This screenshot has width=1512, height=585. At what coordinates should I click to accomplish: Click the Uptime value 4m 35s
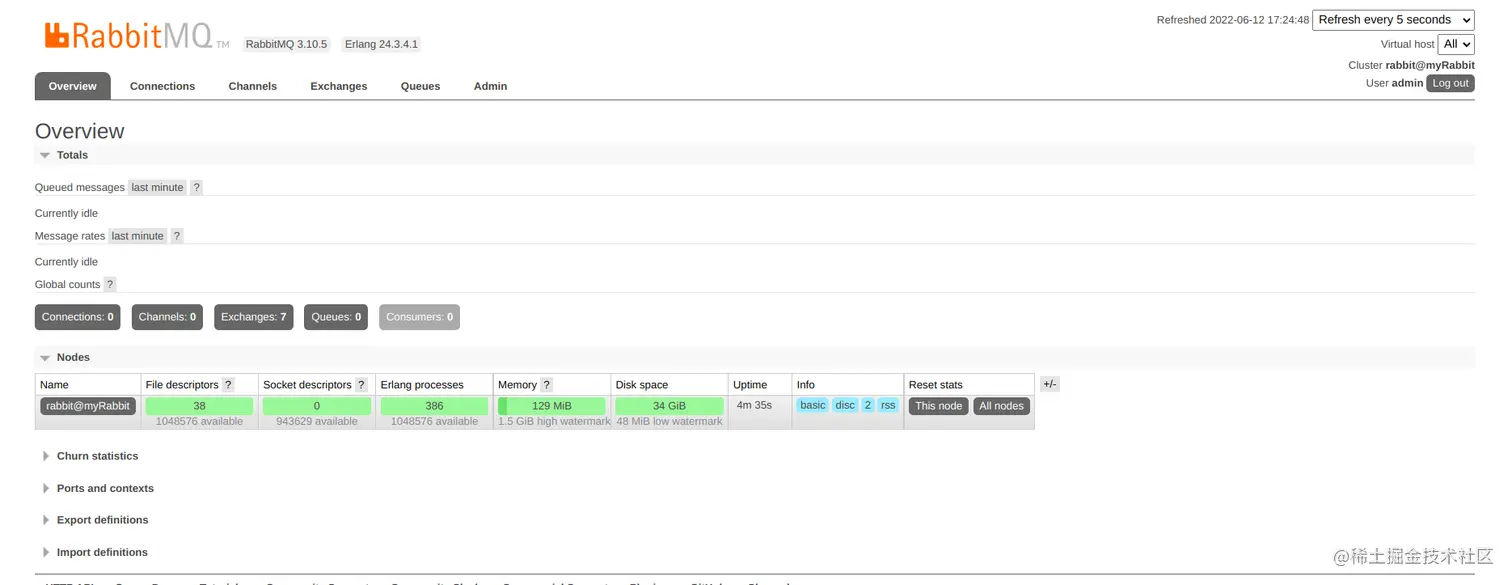(x=754, y=405)
